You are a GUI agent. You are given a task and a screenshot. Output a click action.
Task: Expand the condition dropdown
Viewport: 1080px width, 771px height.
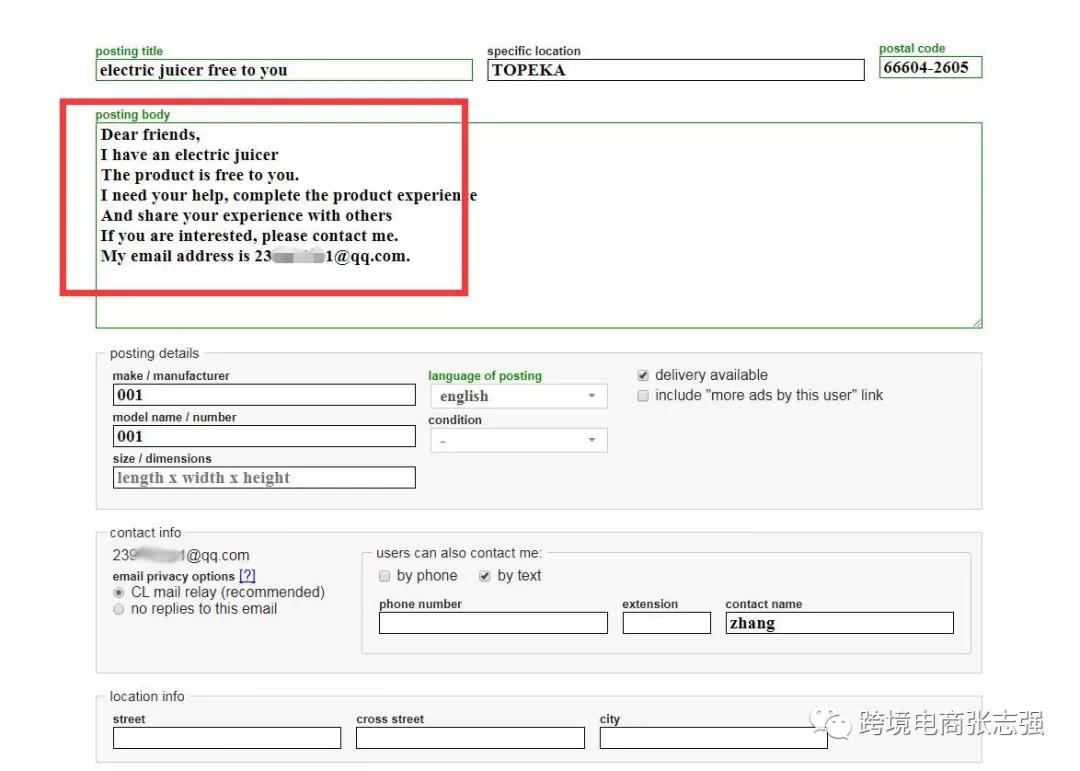click(x=518, y=441)
